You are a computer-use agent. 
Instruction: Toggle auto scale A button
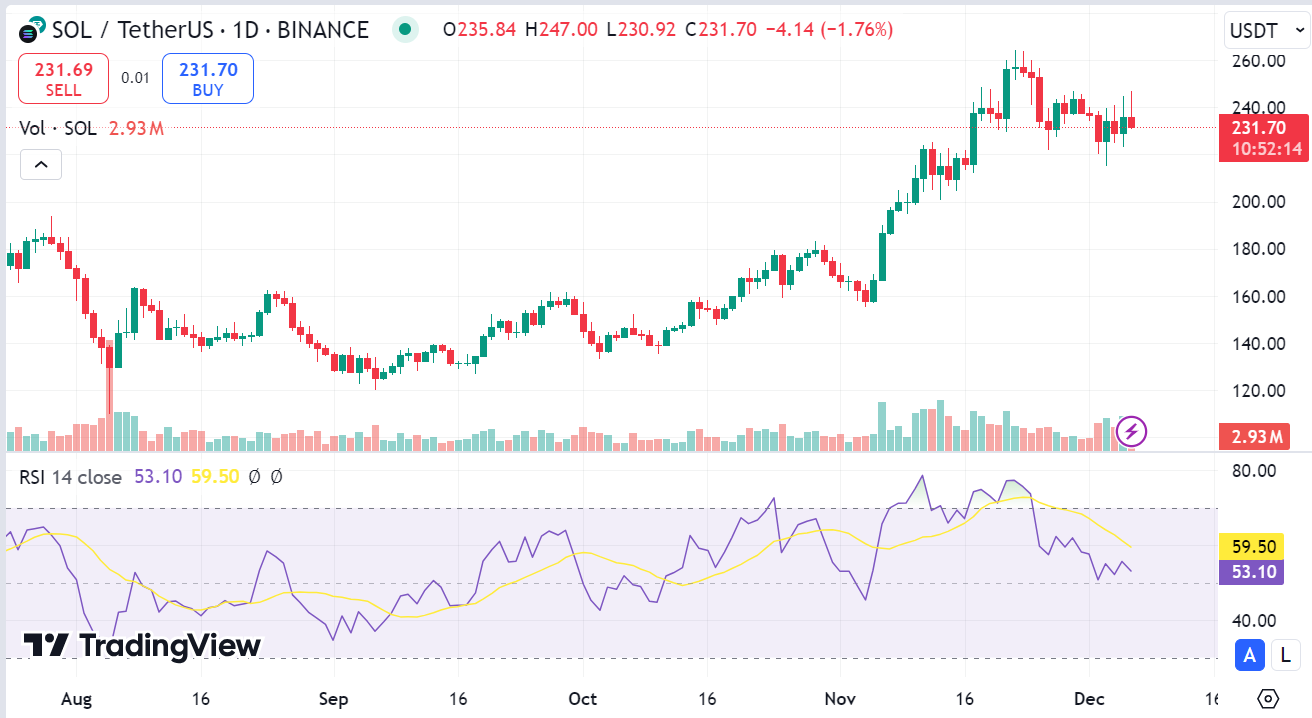click(x=1249, y=655)
